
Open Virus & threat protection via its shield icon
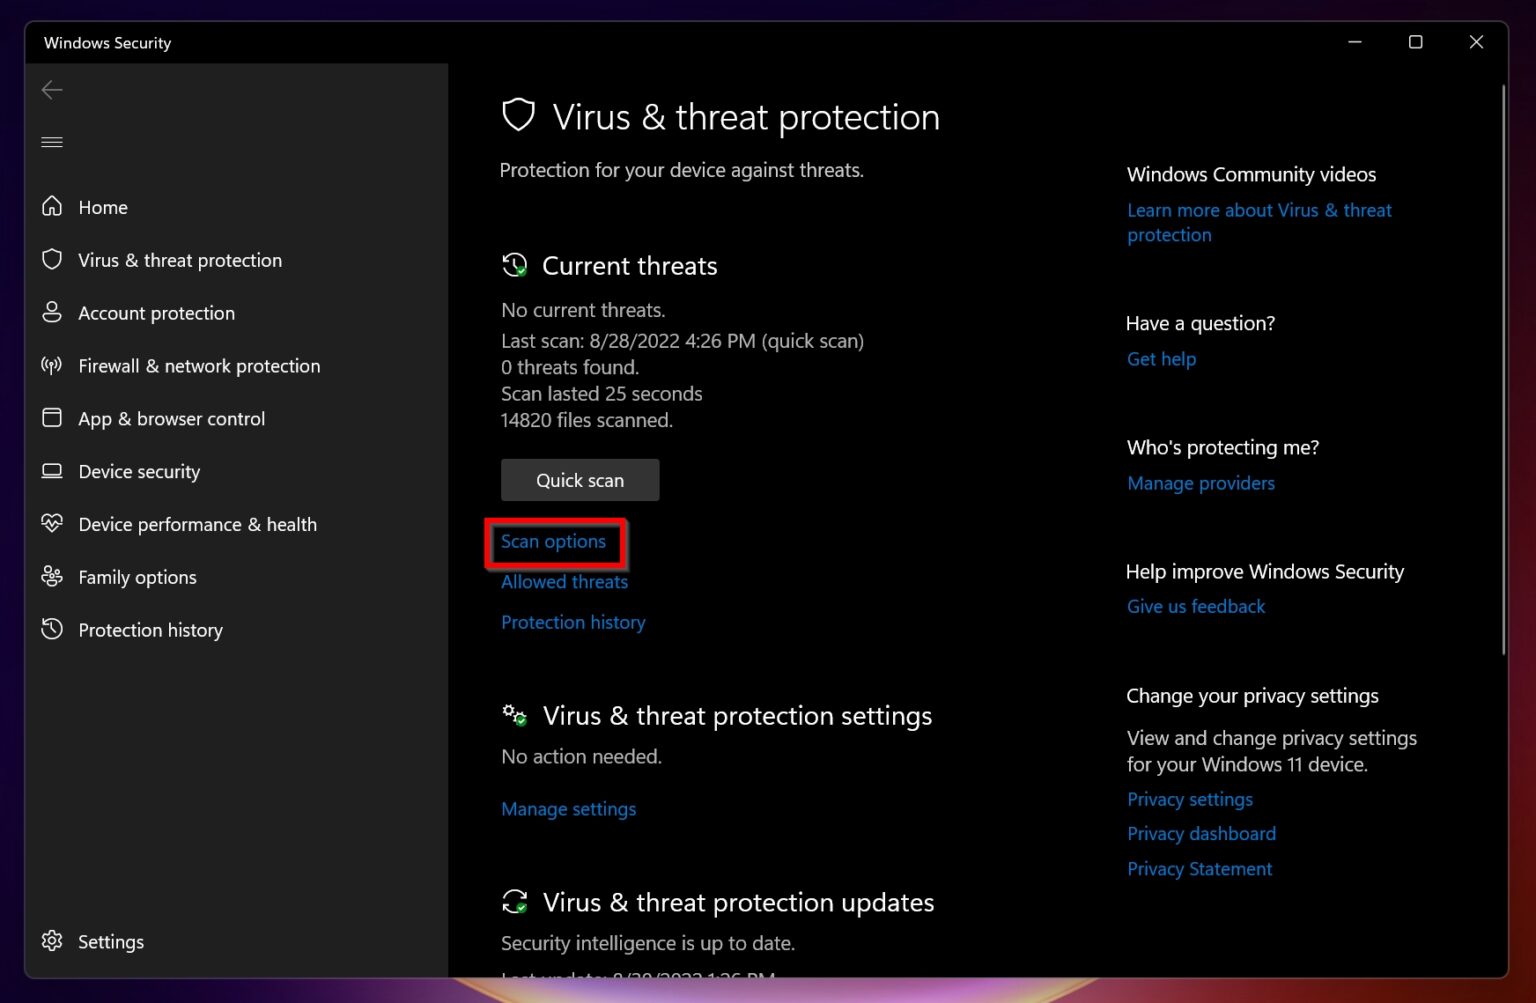point(52,259)
